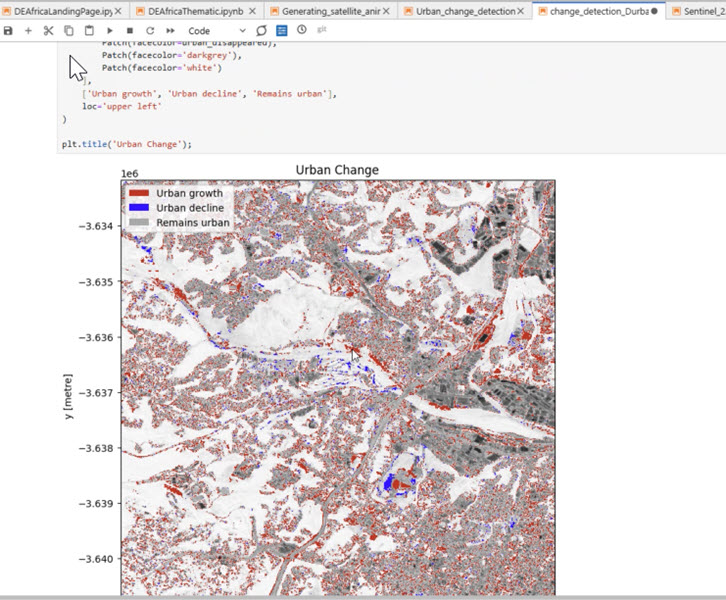Switch to the DEAfricaThematic.ipynb tab
The width and height of the screenshot is (726, 600).
point(195,11)
